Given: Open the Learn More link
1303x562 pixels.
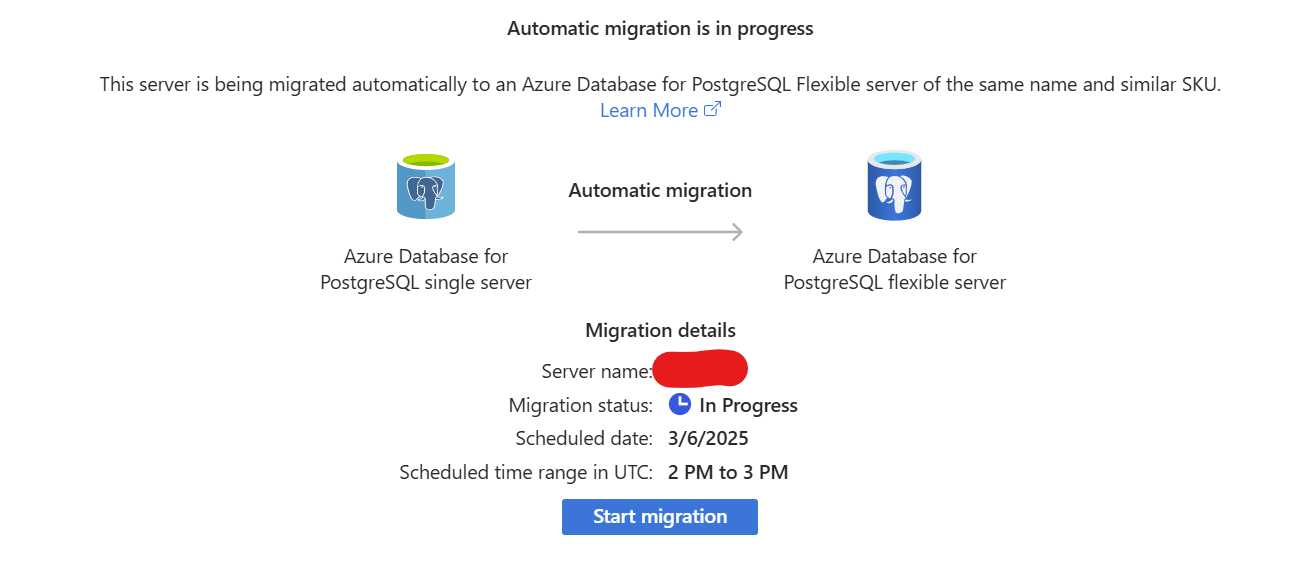Looking at the screenshot, I should (x=648, y=111).
